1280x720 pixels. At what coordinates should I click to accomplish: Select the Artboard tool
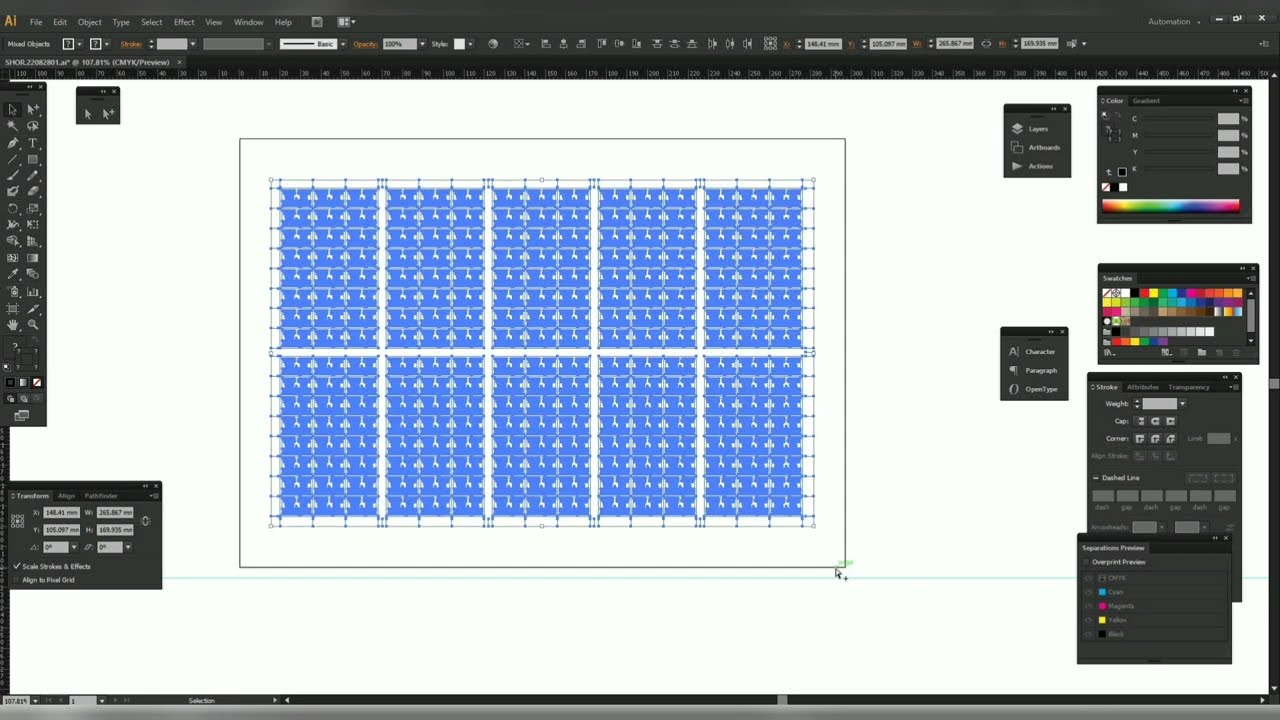click(12, 308)
